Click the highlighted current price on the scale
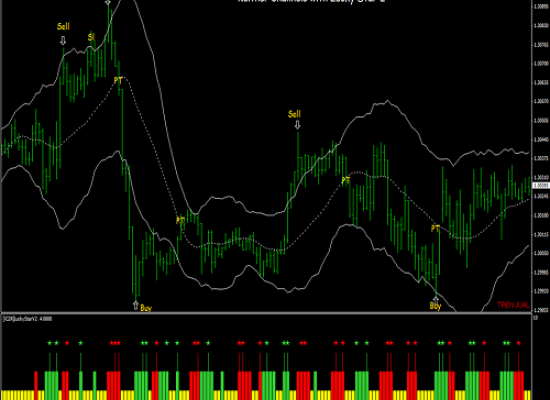 click(x=541, y=185)
